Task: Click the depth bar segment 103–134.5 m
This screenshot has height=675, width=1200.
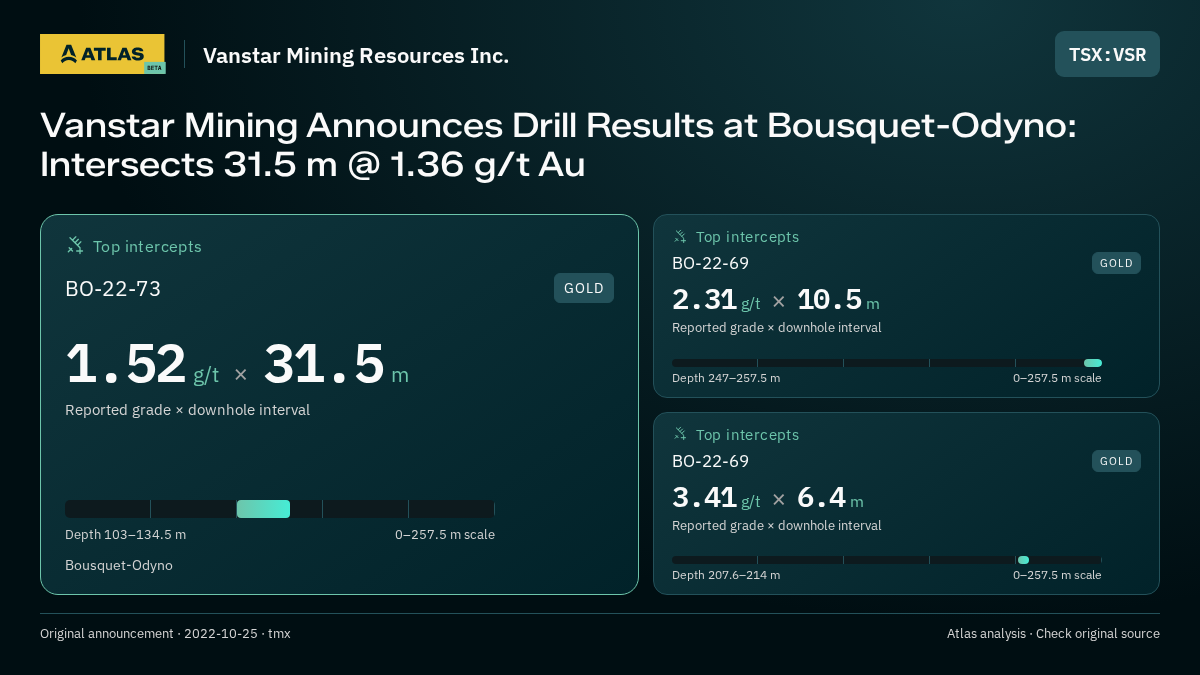Action: 263,509
